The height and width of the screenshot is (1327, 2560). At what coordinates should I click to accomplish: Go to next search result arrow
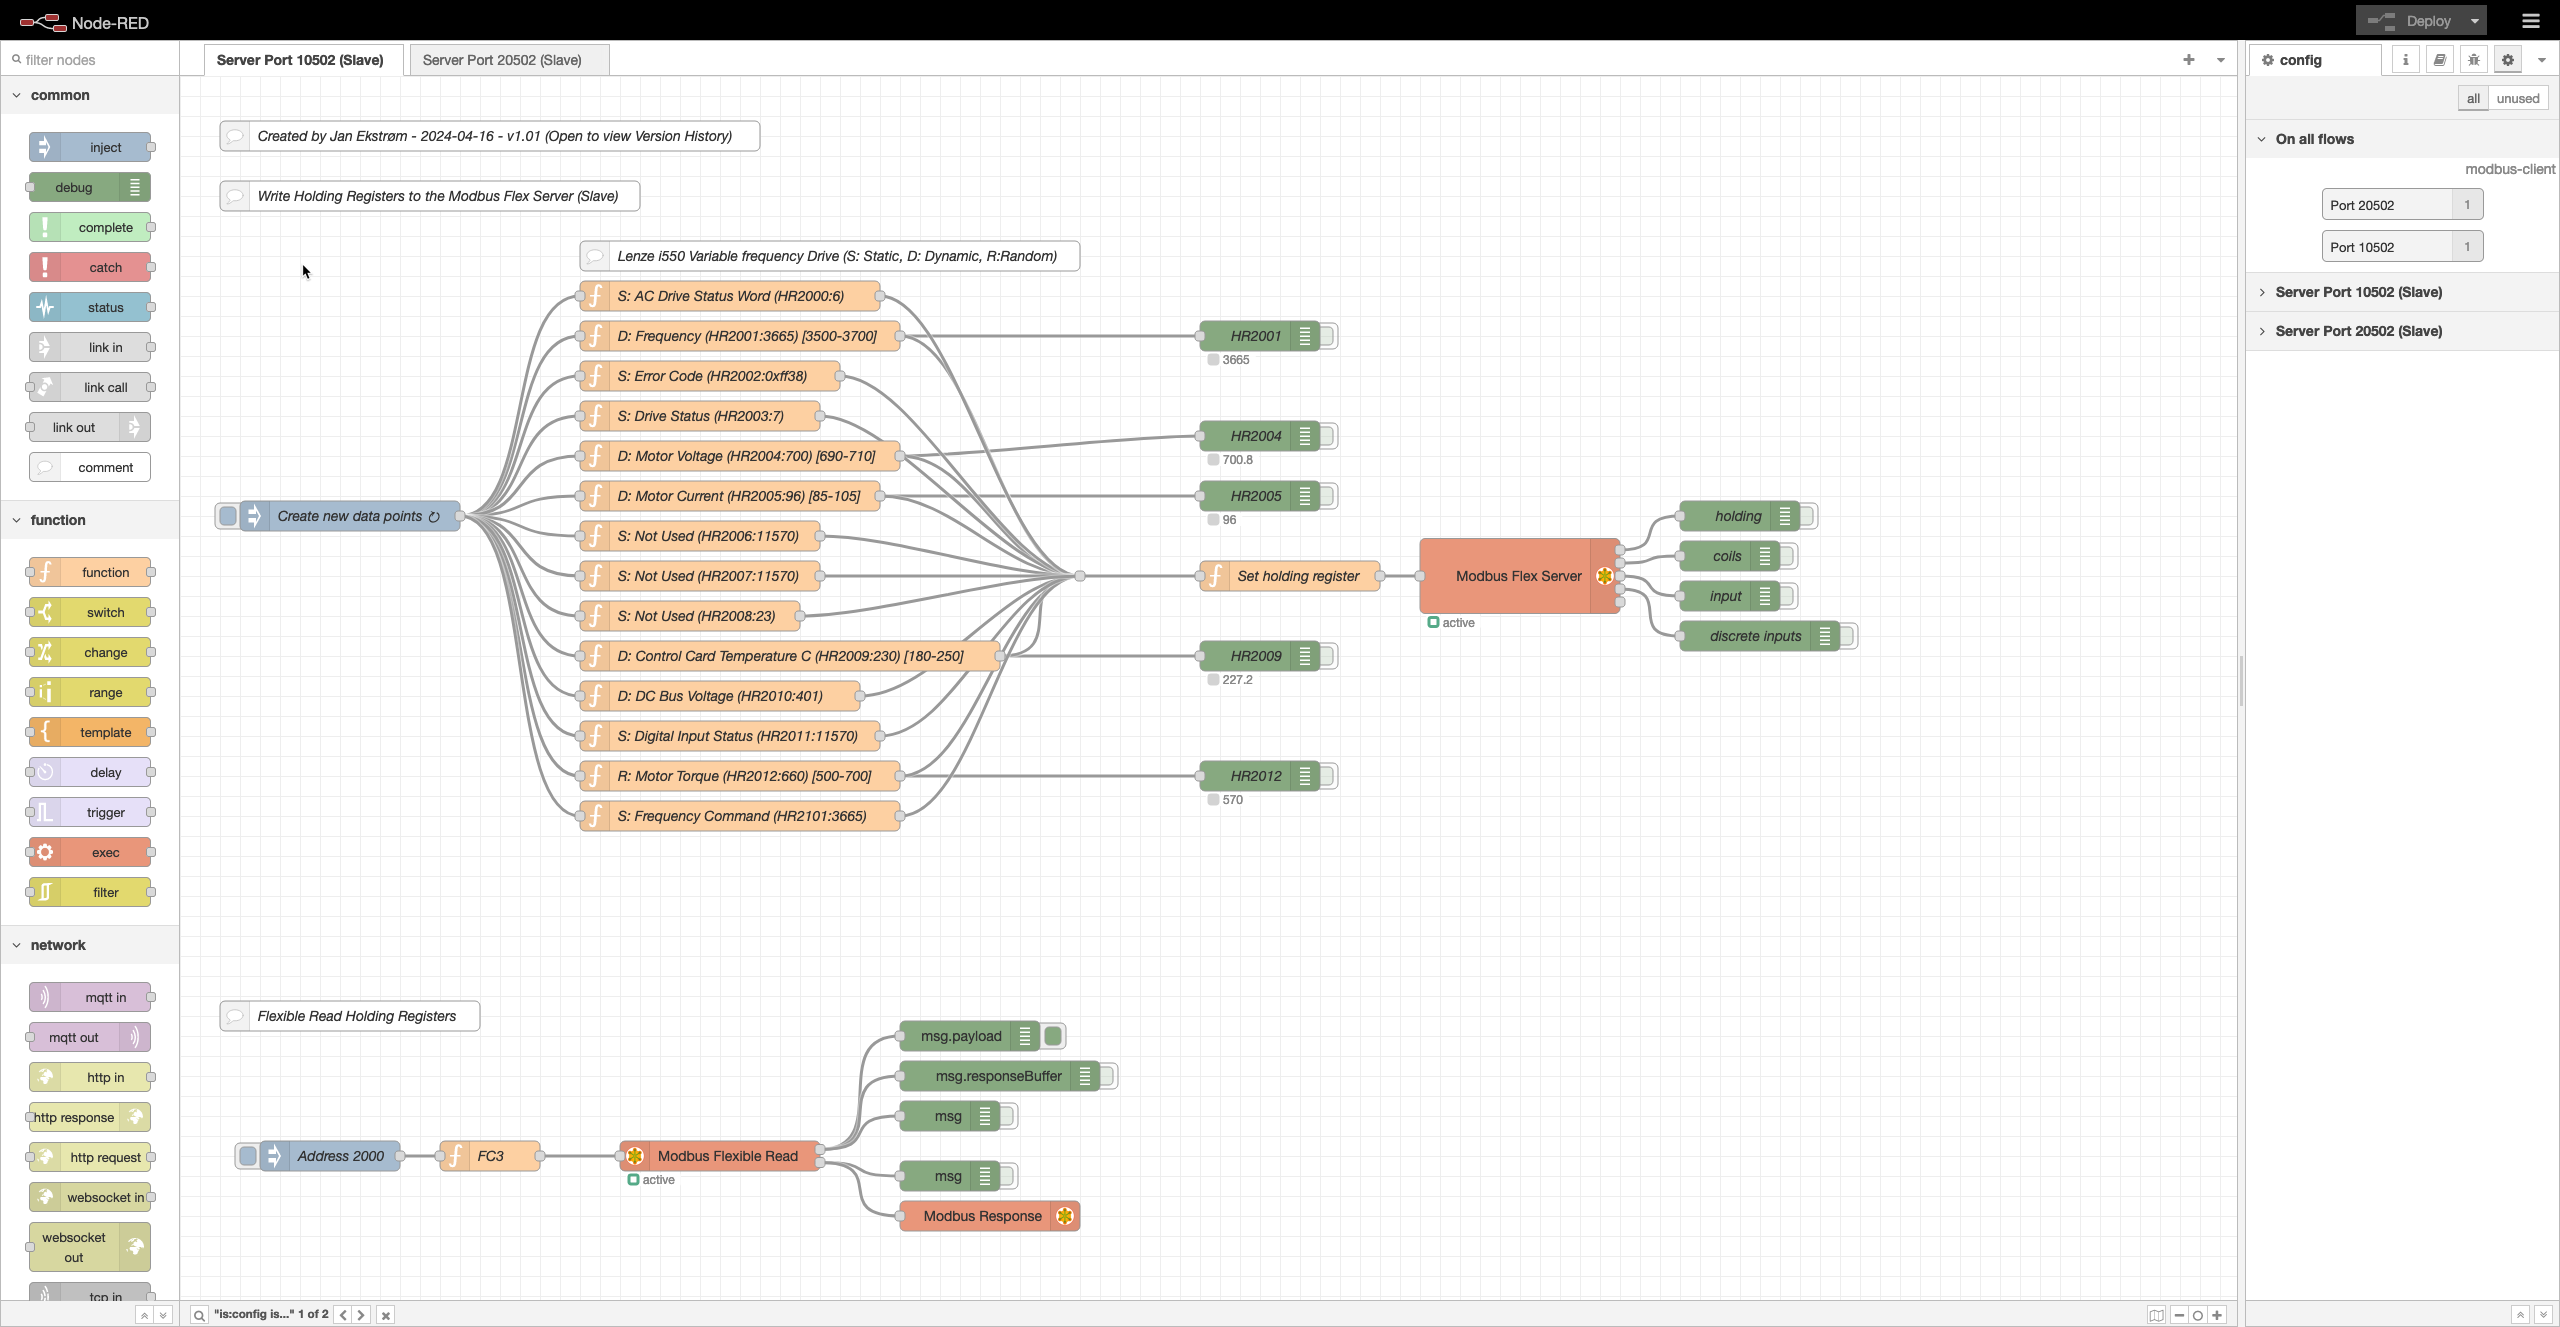tap(362, 1315)
